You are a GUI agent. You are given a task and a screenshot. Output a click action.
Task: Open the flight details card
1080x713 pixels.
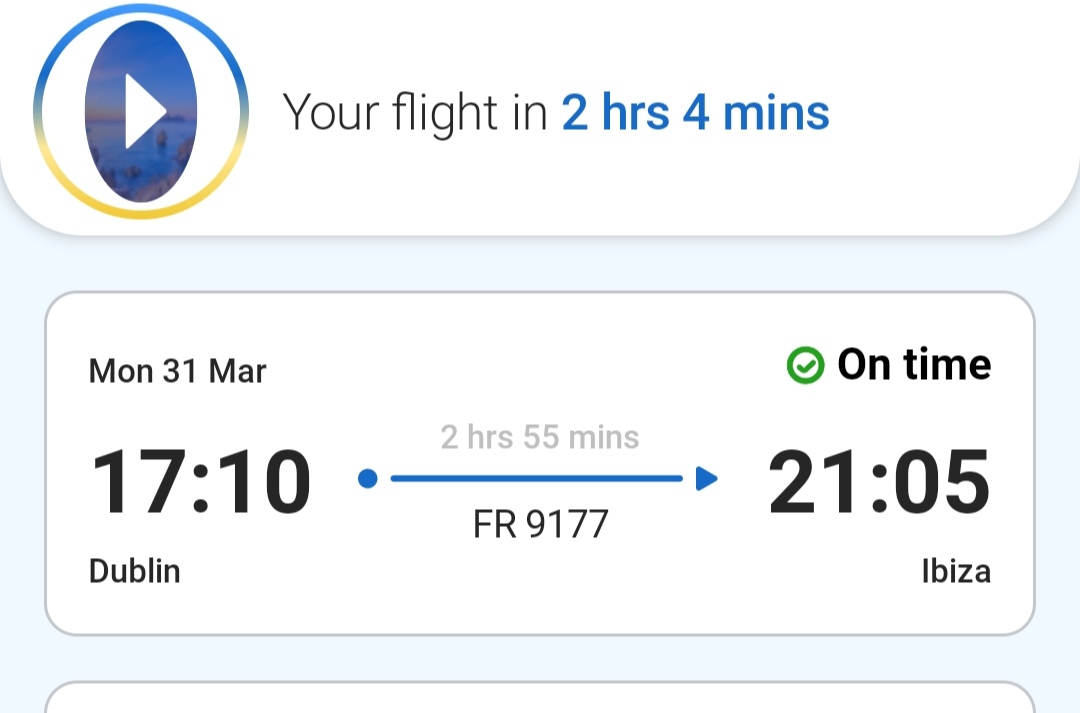tap(540, 464)
